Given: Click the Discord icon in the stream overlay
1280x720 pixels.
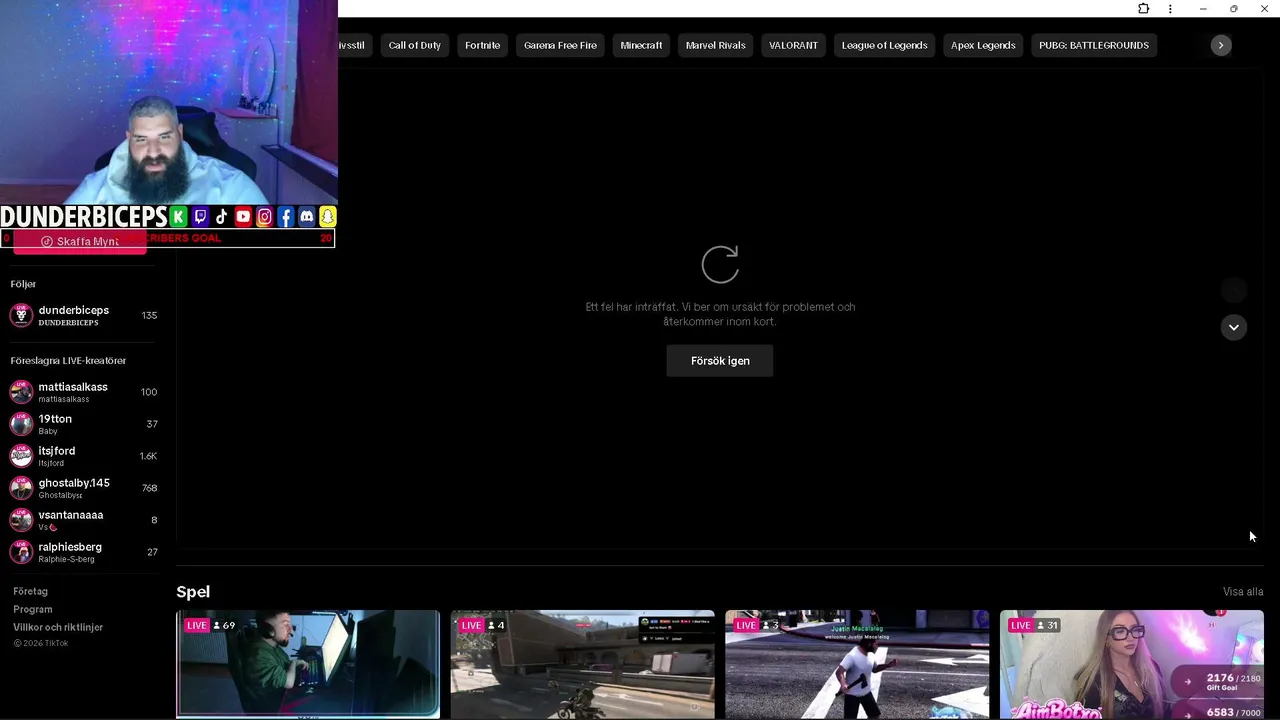Looking at the screenshot, I should (307, 217).
